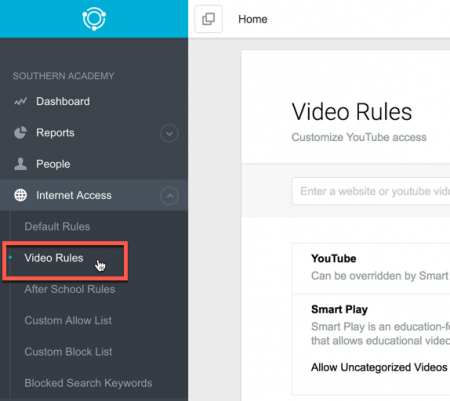450x401 pixels.
Task: Click the circular logo in the header
Action: tap(94, 19)
